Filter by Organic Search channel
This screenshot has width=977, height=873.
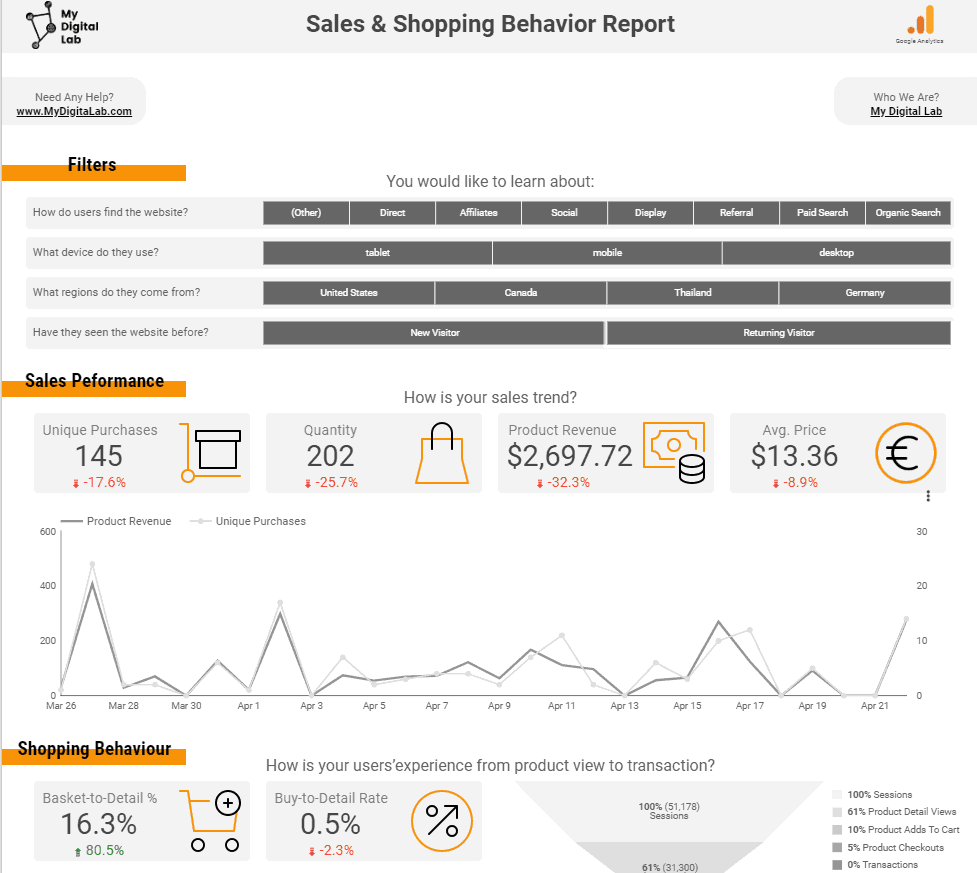(908, 212)
